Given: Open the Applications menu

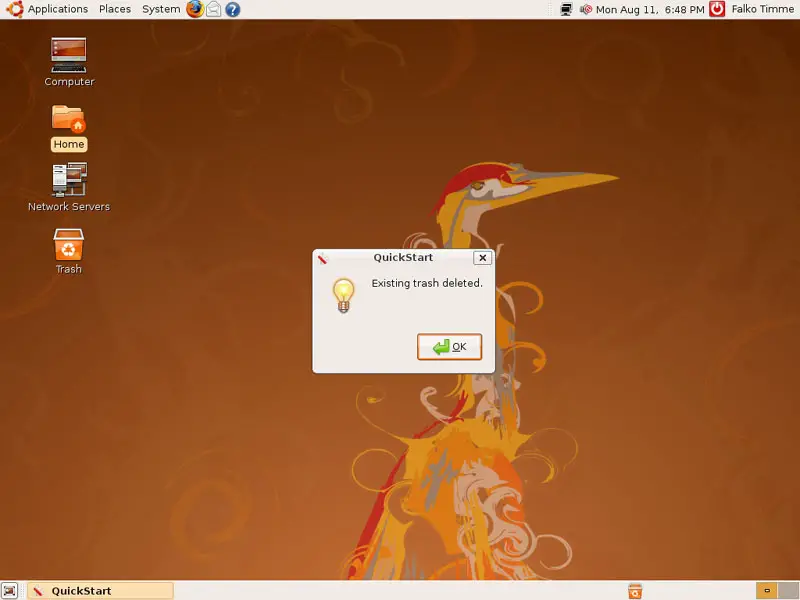Looking at the screenshot, I should 58,9.
